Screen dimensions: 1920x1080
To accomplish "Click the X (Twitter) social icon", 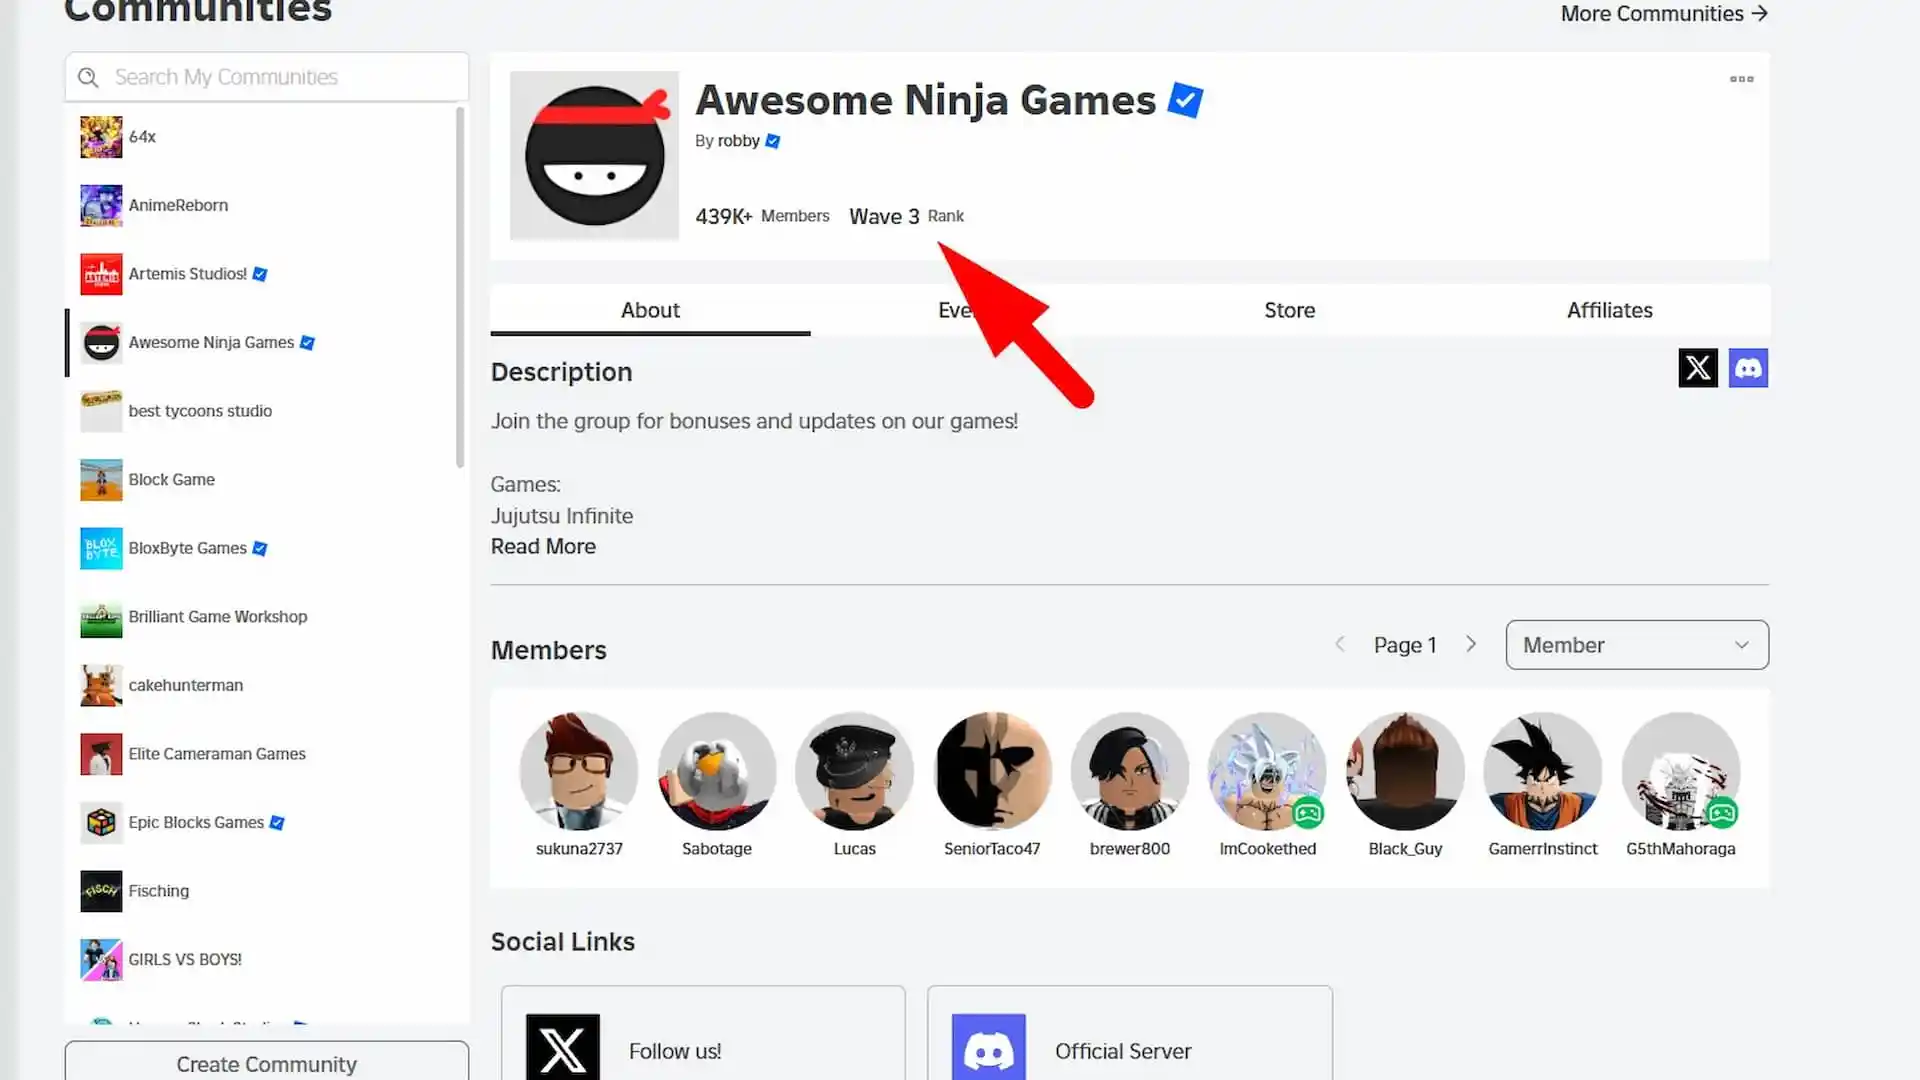I will coord(1697,368).
